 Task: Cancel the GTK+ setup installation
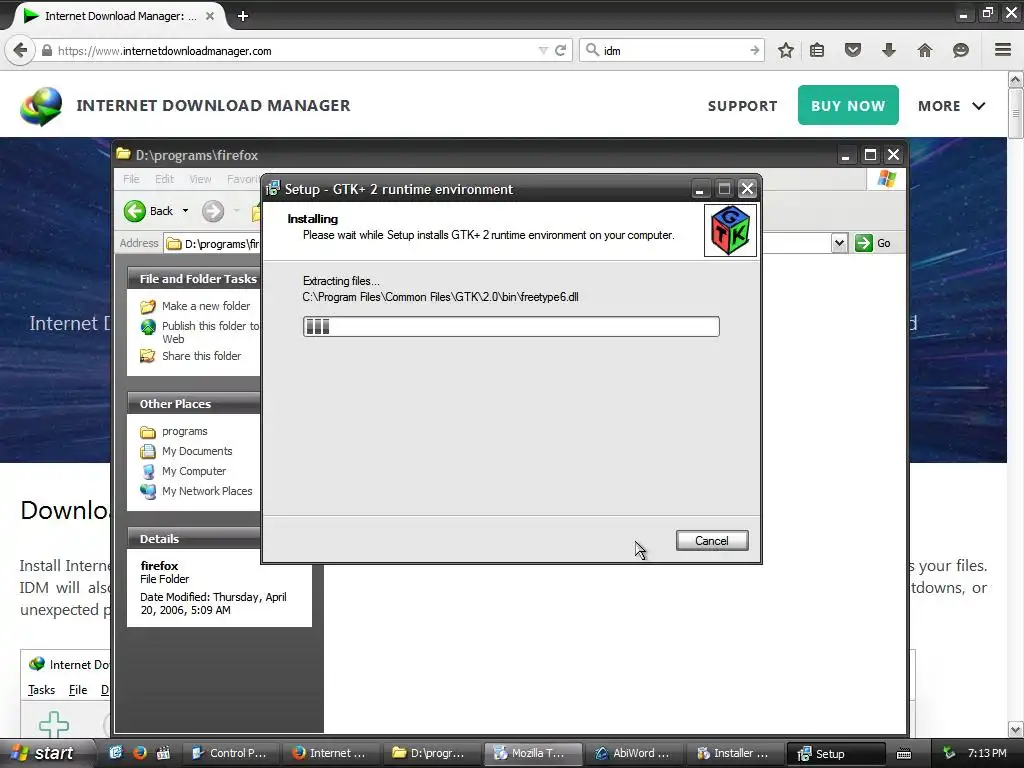click(x=712, y=541)
